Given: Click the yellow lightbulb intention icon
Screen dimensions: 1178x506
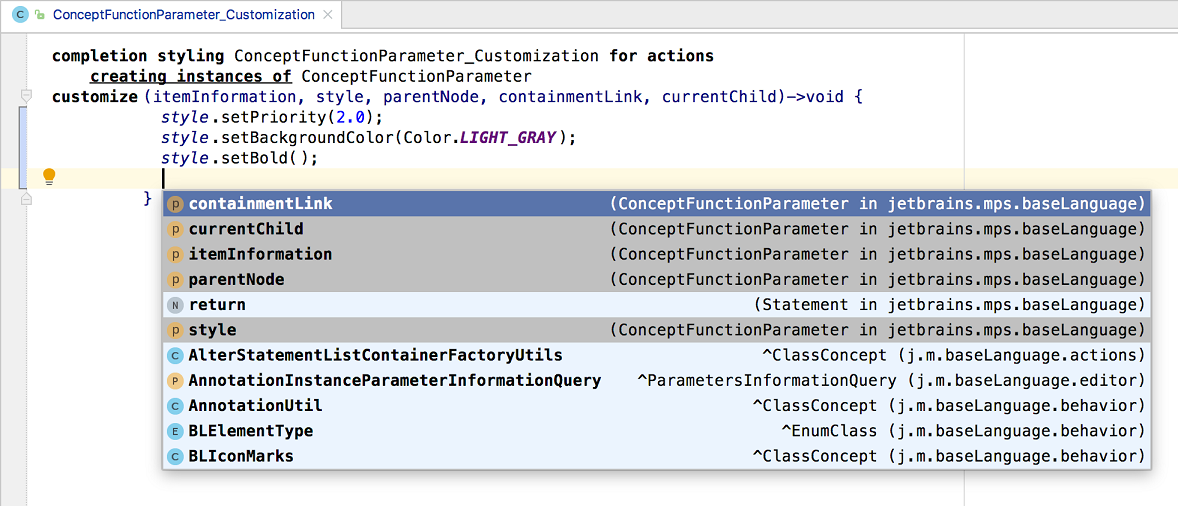Looking at the screenshot, I should 49,177.
